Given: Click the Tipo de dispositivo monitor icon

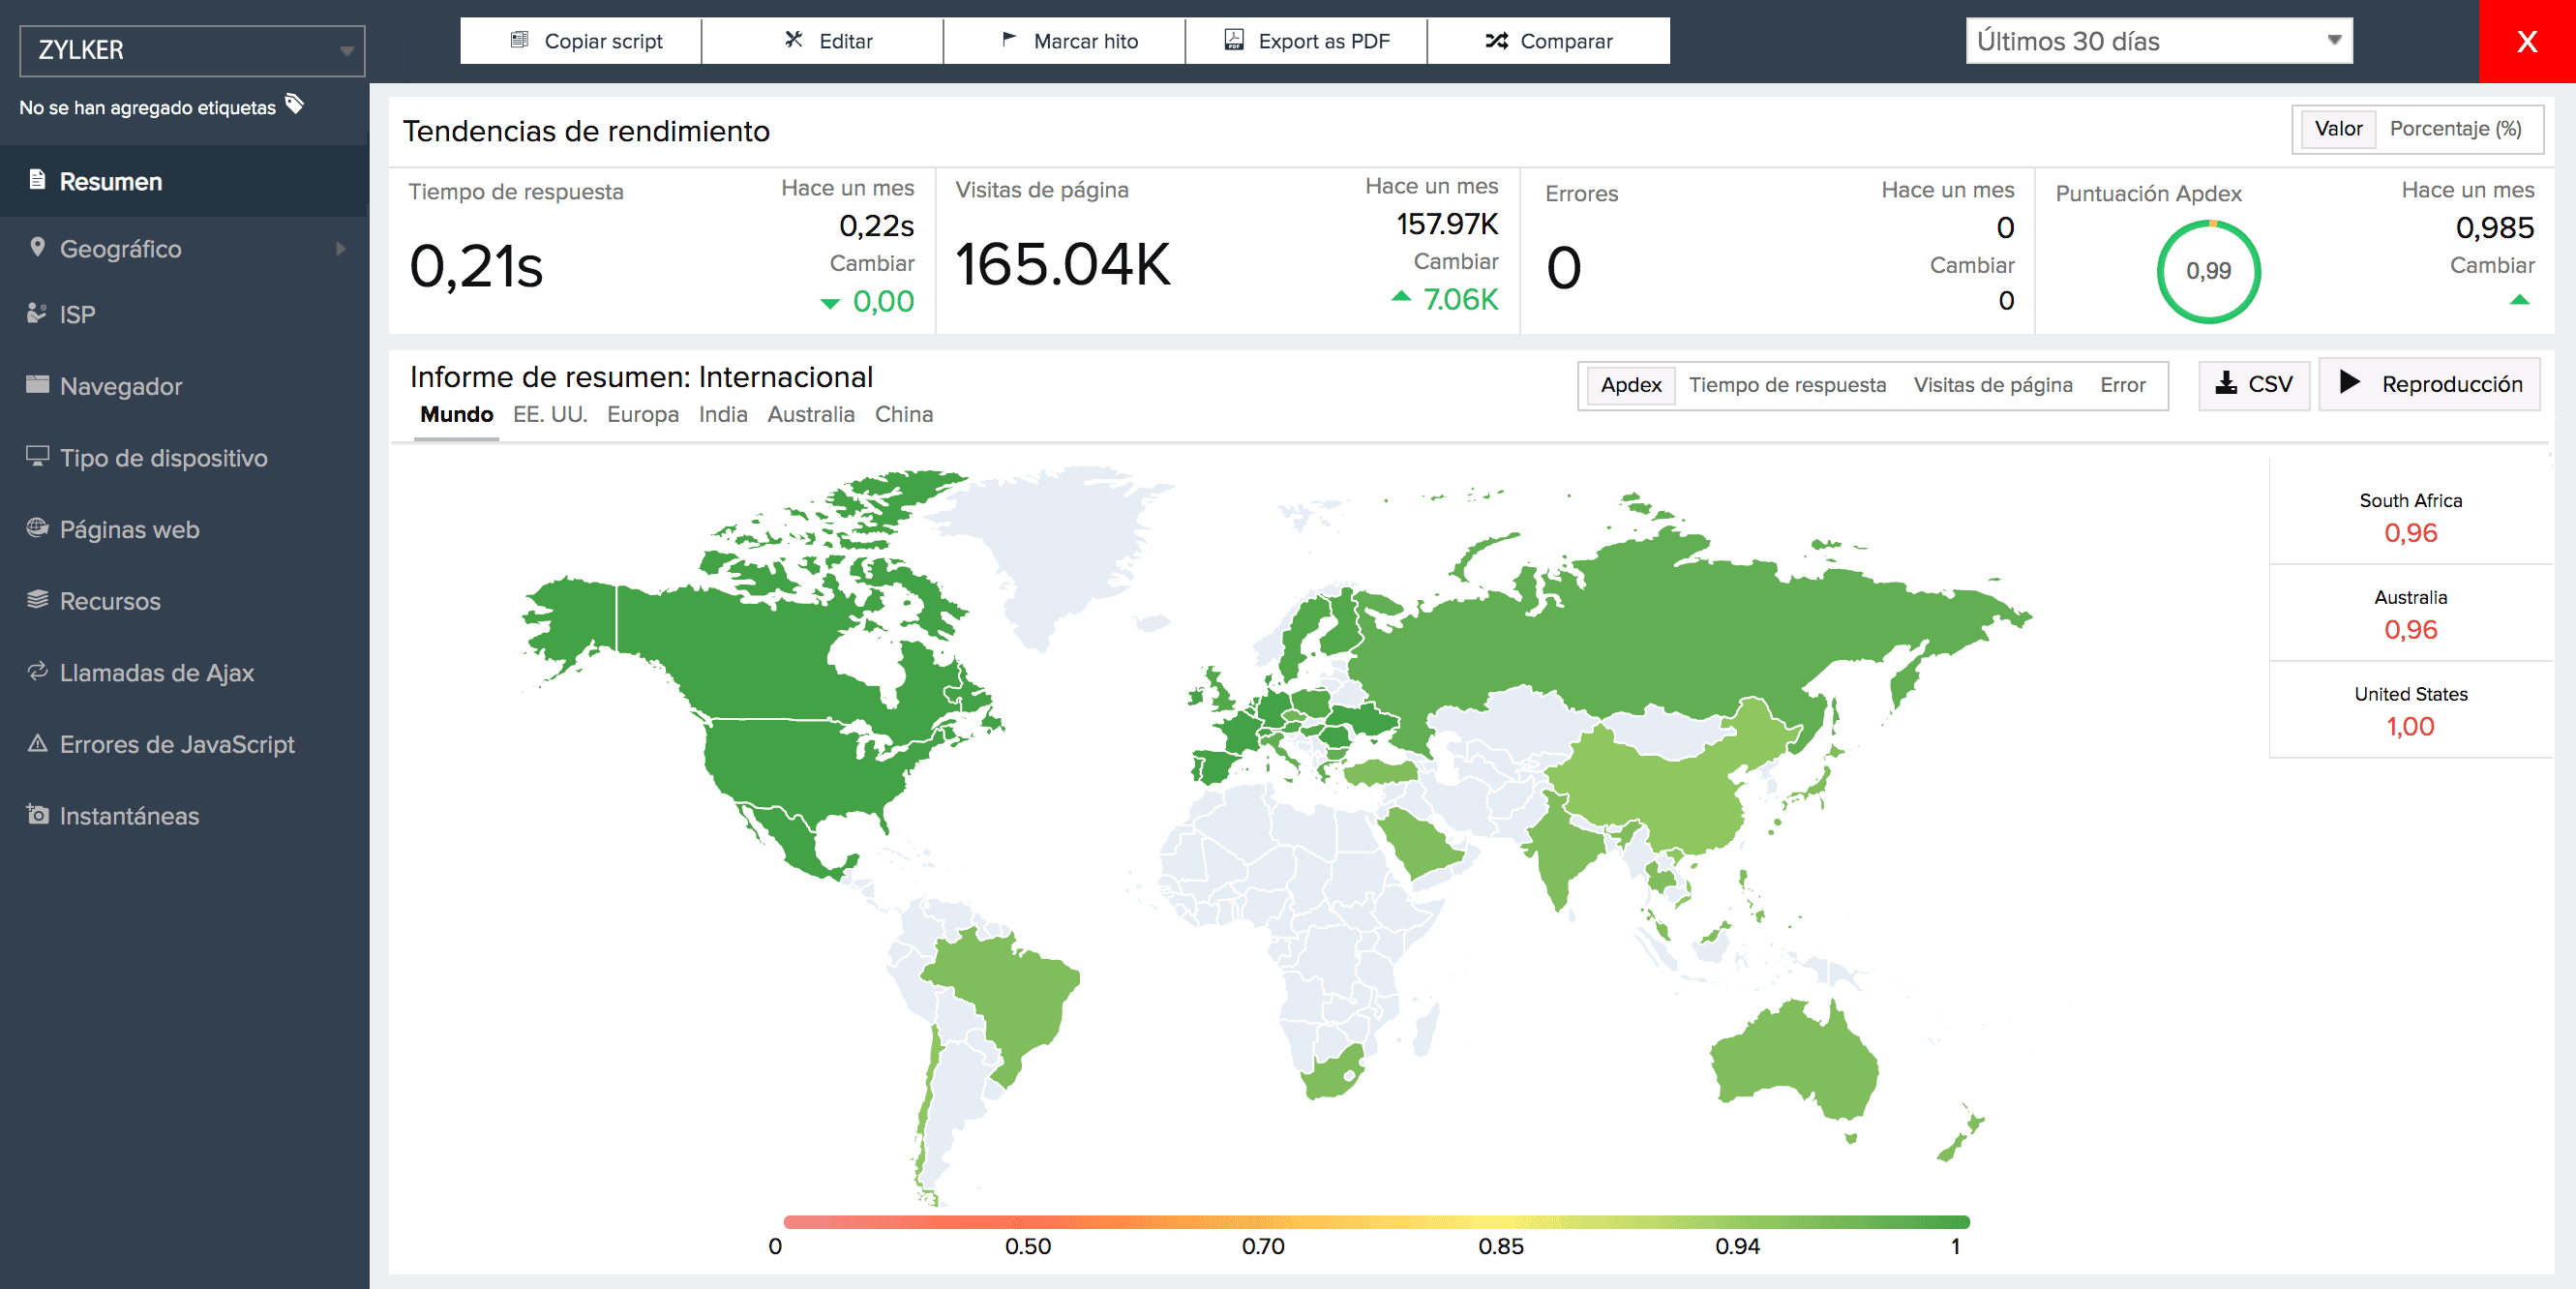Looking at the screenshot, I should (x=37, y=456).
